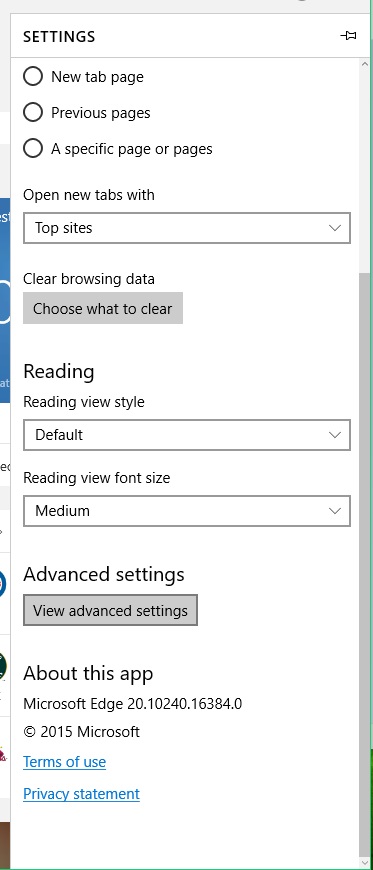Click the scrollbar up arrow

point(365,65)
